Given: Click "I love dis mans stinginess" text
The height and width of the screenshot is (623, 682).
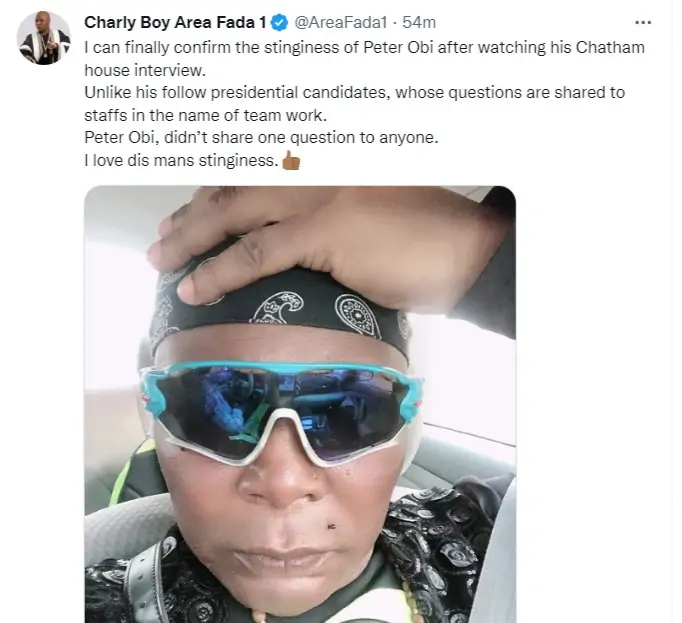Looking at the screenshot, I should pyautogui.click(x=180, y=161).
